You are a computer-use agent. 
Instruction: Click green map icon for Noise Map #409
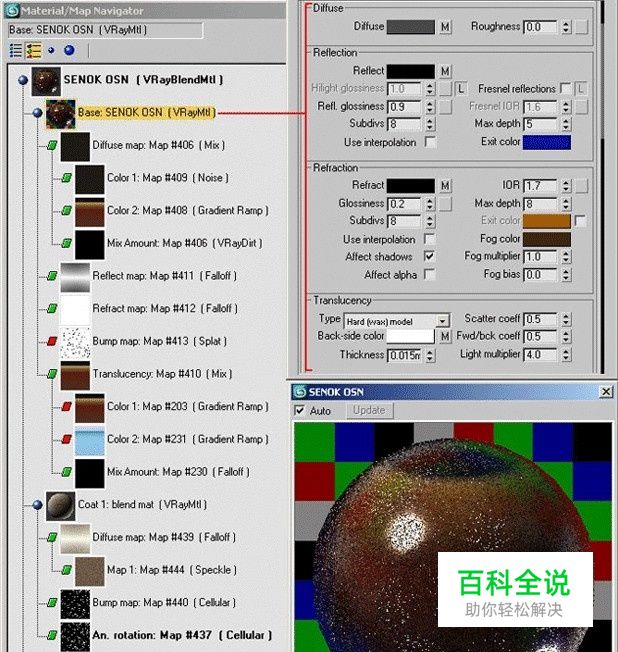[67, 178]
